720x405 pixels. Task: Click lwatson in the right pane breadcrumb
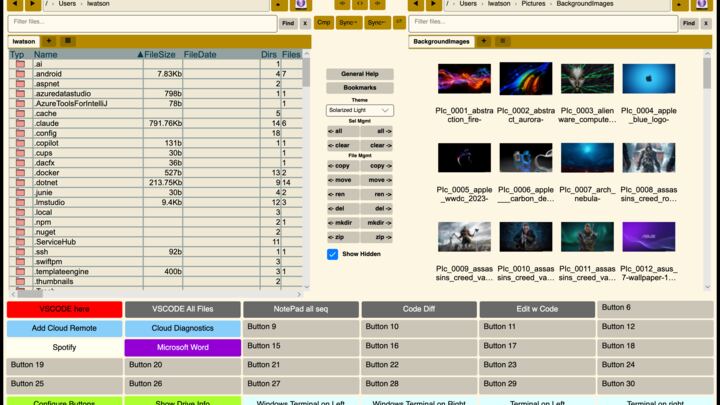(x=499, y=4)
